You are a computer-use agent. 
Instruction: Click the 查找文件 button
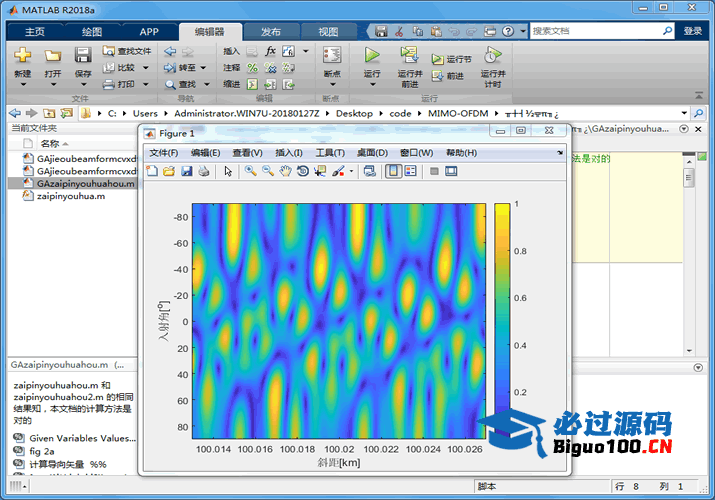click(127, 51)
